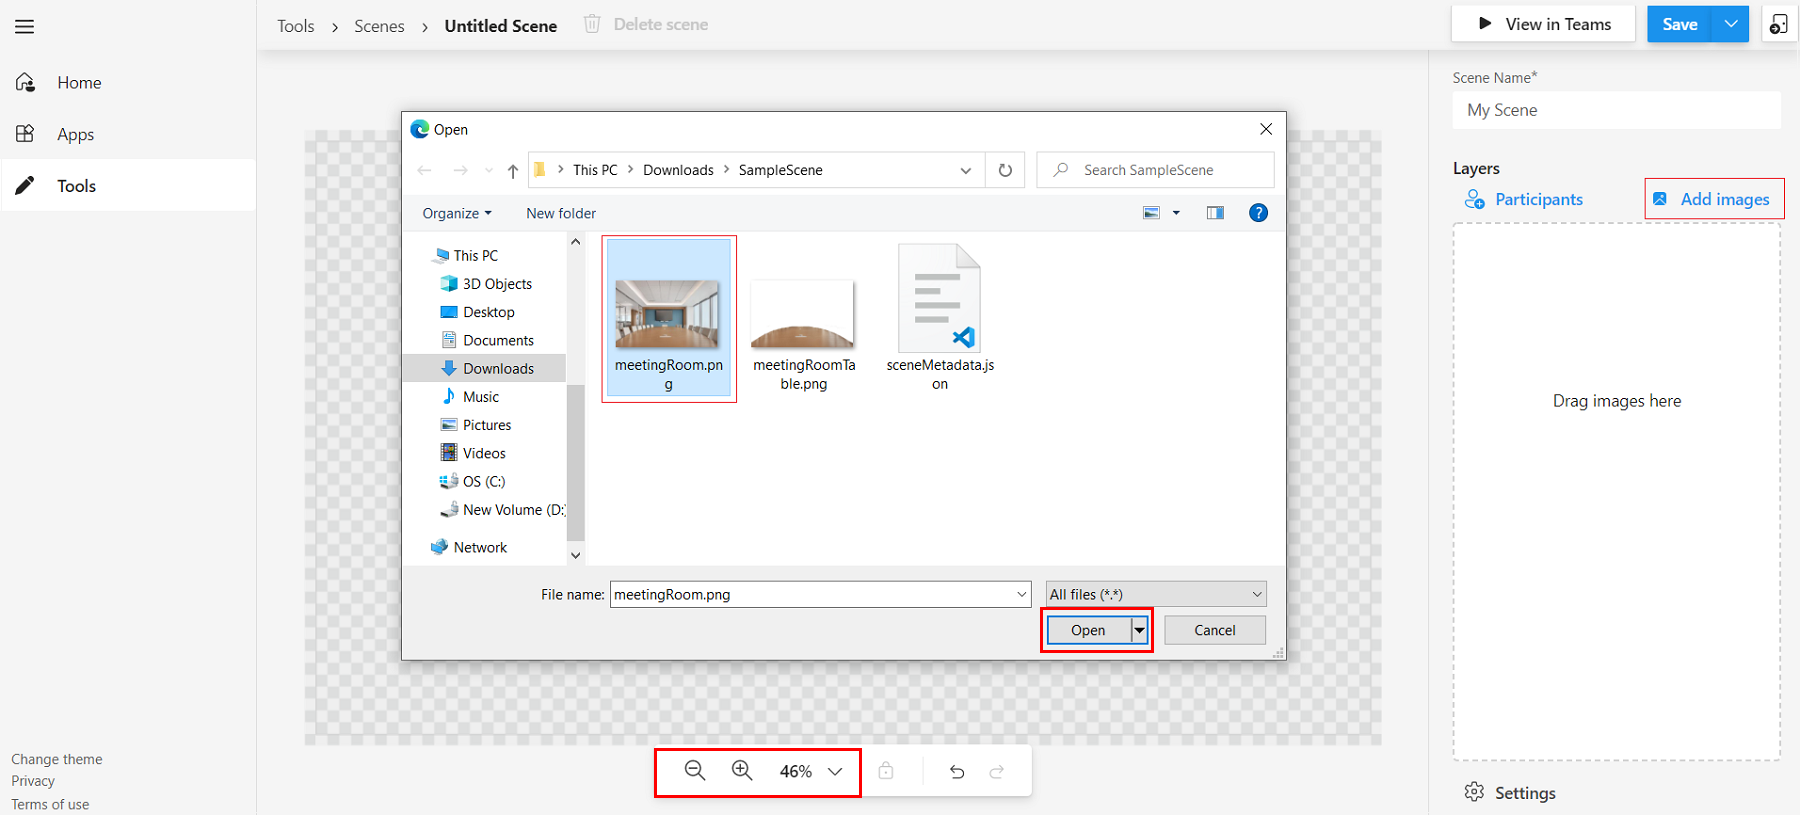Click the refresh icon in file dialog
The width and height of the screenshot is (1800, 815).
1005,170
